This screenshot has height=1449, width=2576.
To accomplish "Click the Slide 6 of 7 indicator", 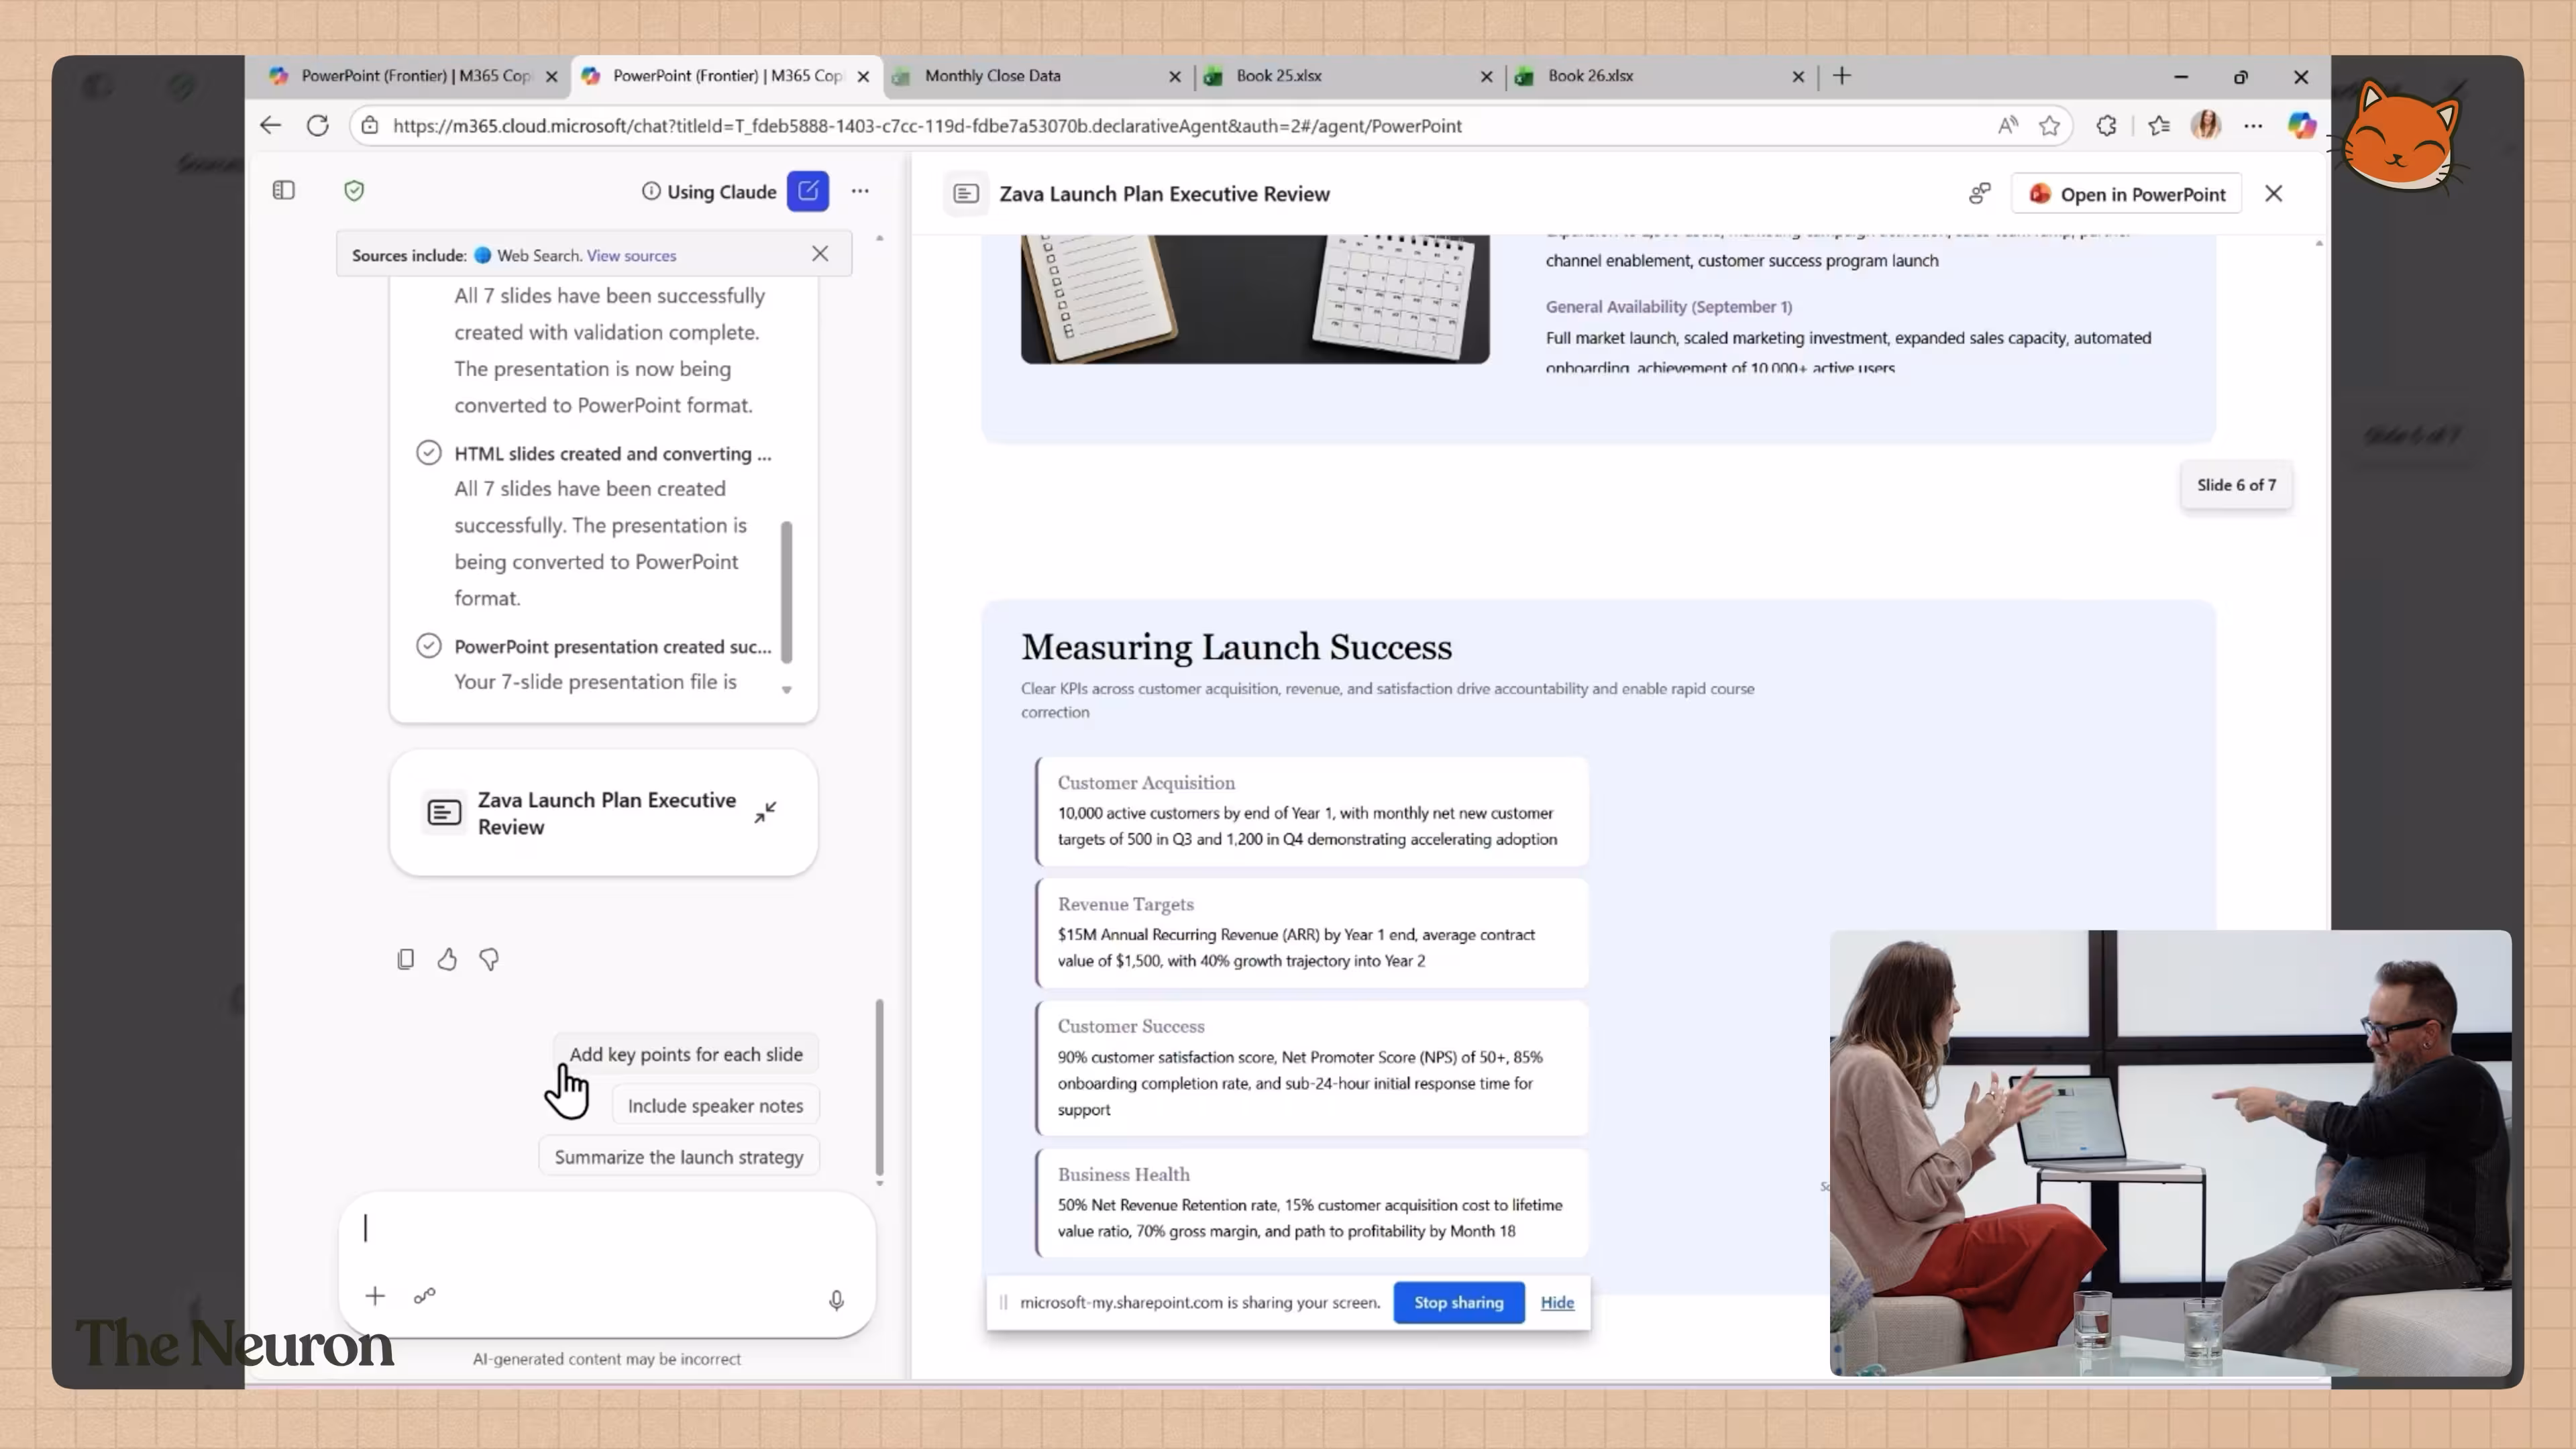I will 2236,485.
